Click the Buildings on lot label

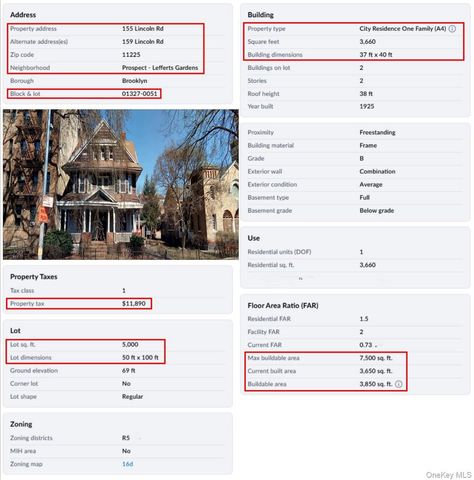269,68
